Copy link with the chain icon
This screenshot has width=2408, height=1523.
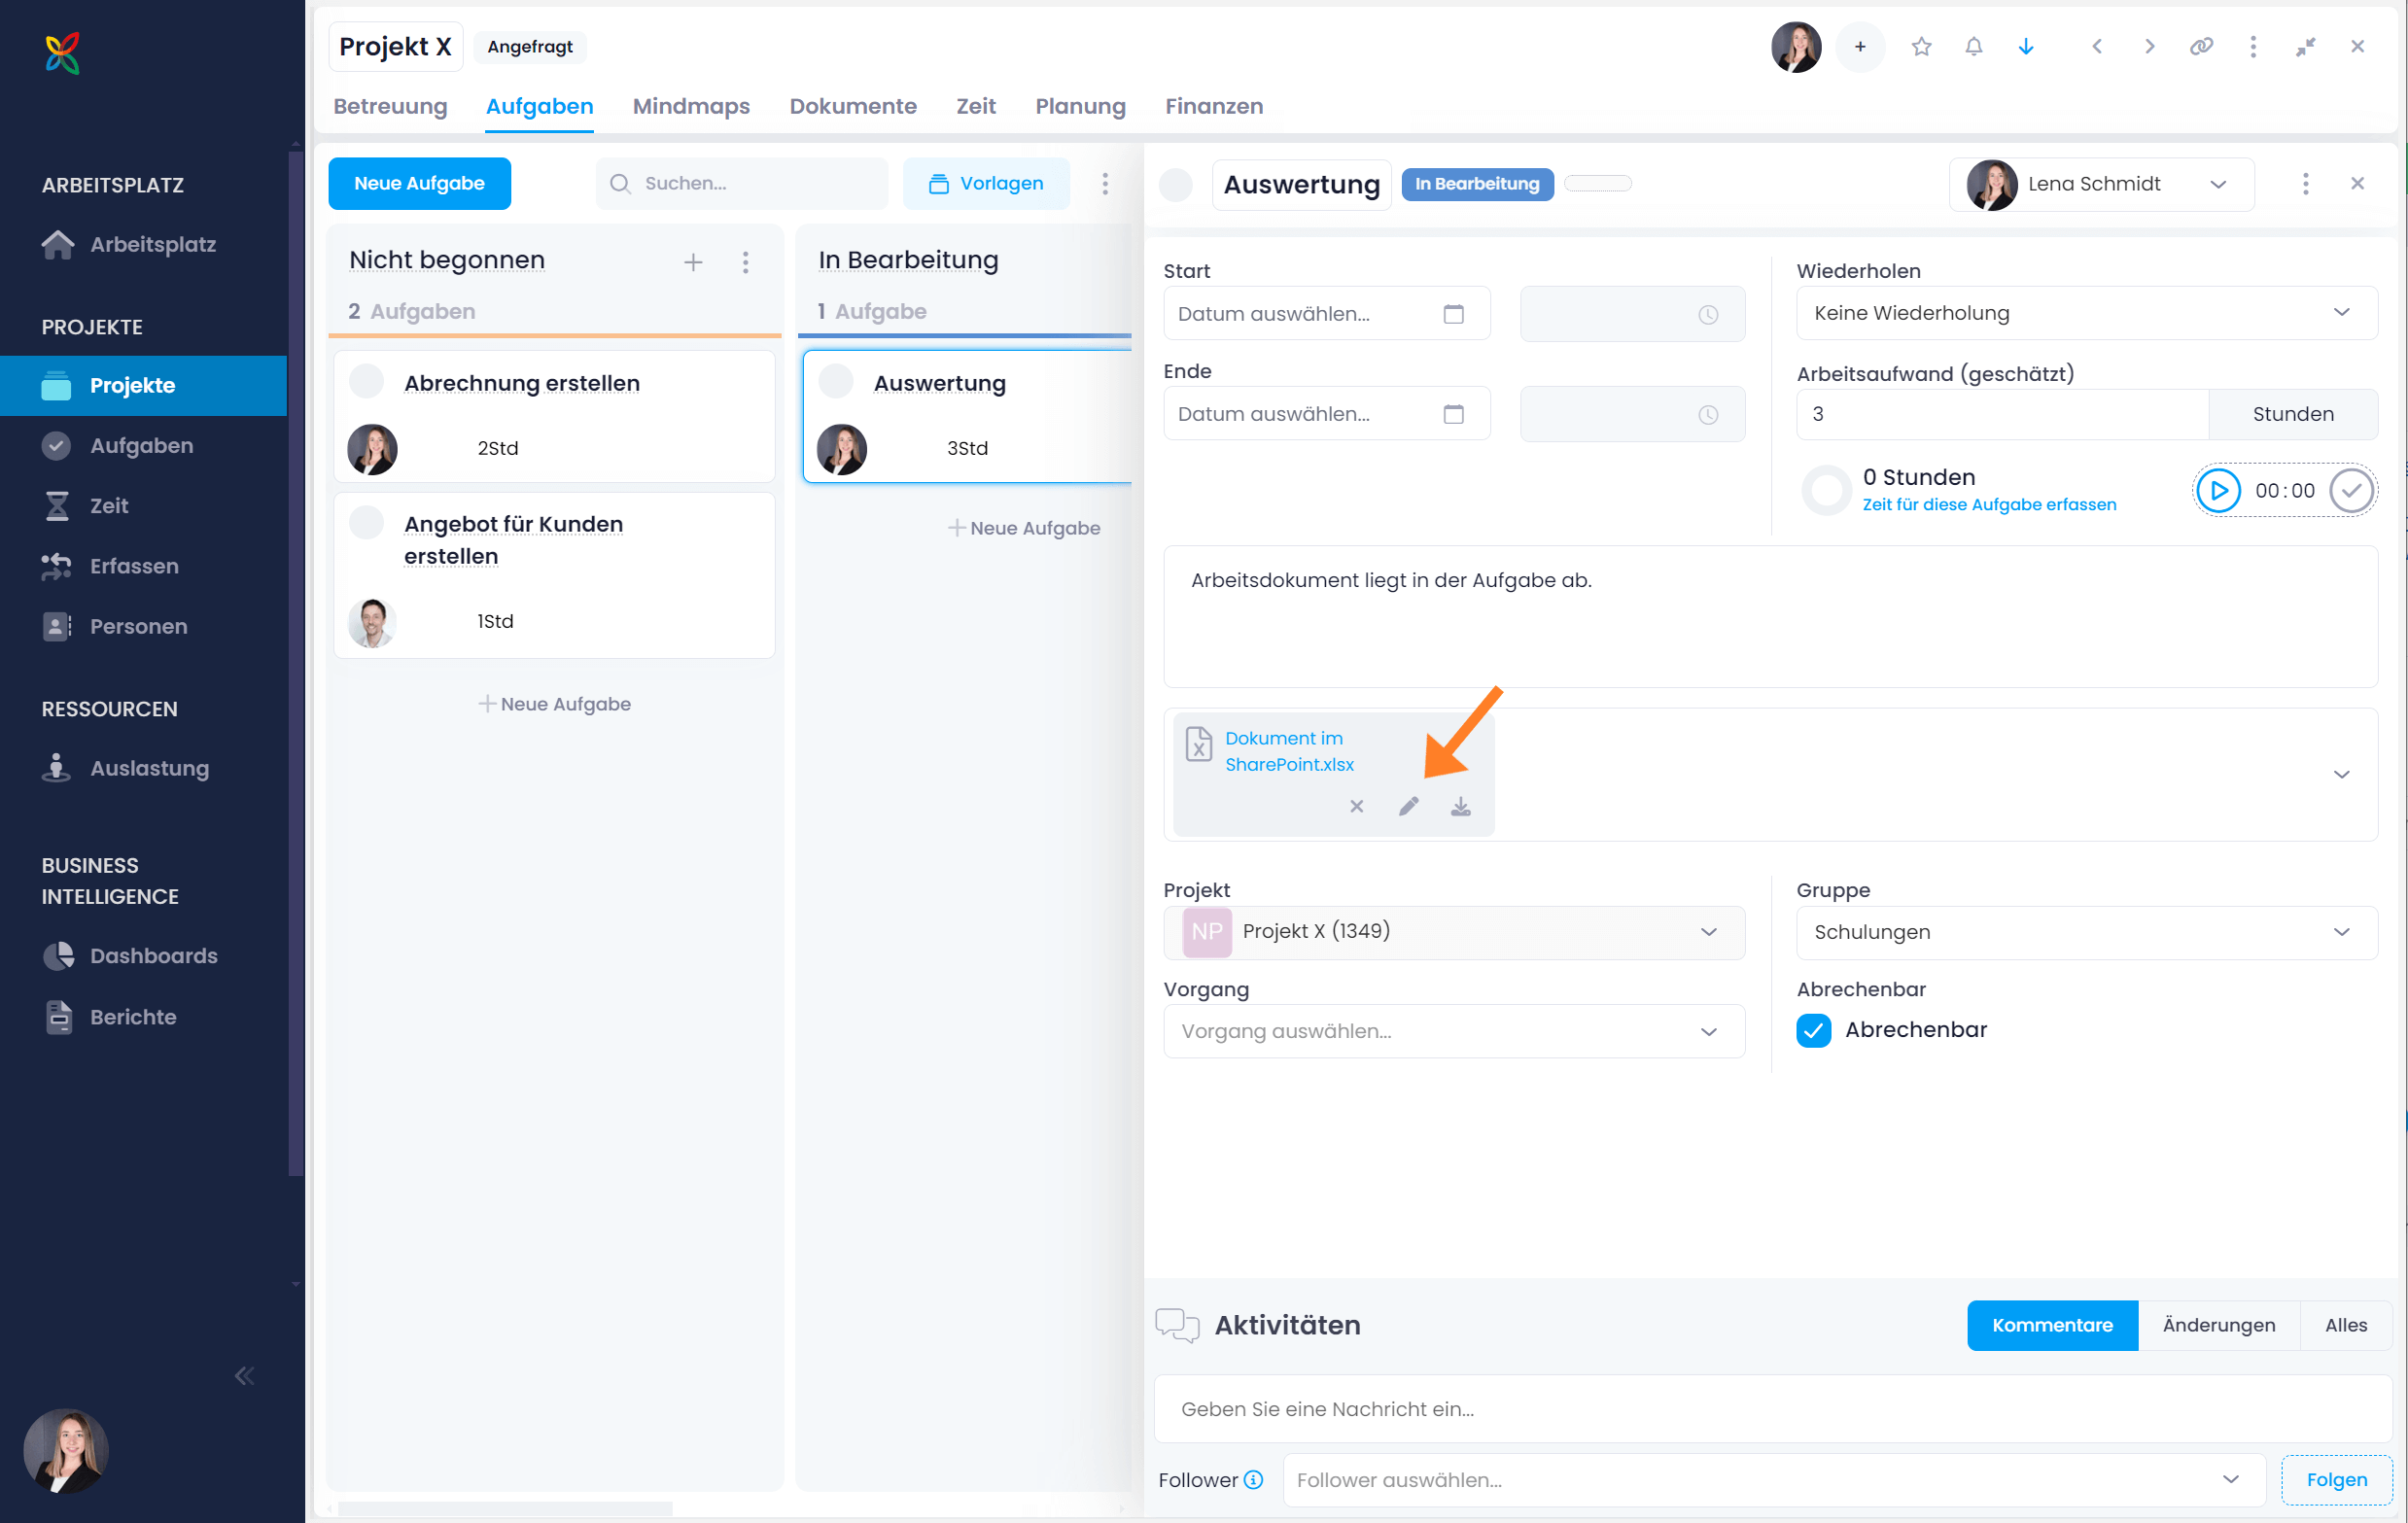[x=2201, y=47]
